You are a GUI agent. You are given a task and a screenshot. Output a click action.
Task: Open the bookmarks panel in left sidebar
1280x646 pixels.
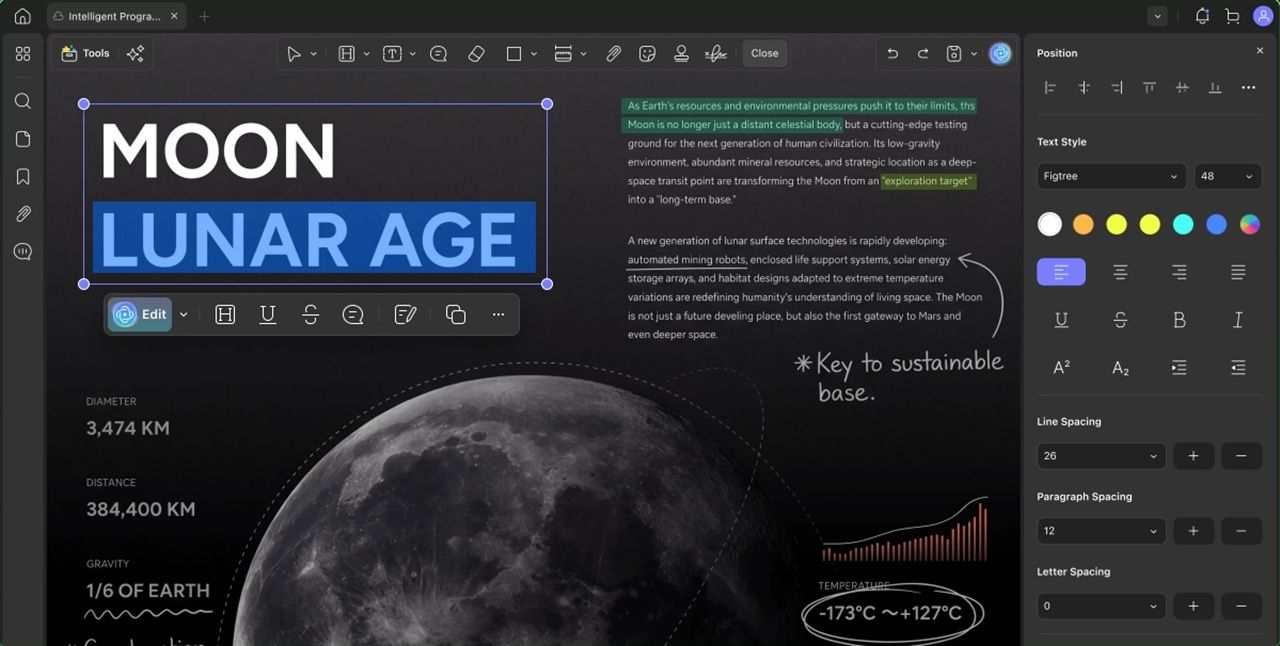[23, 177]
